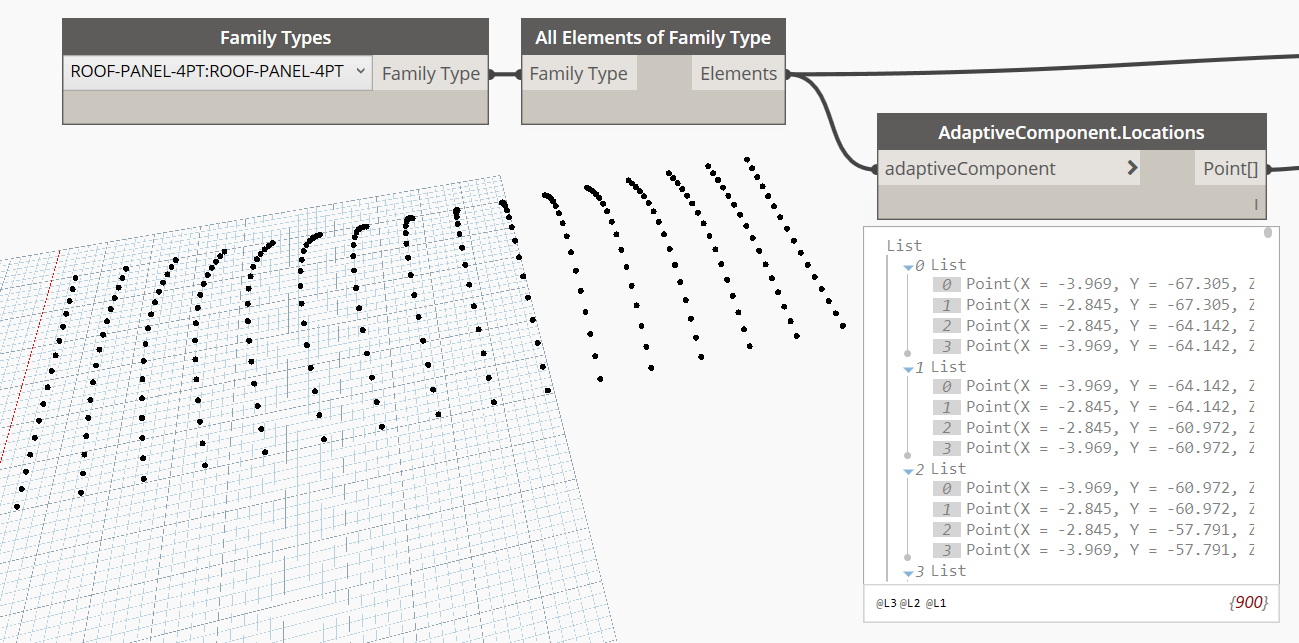Collapse the "2 List" sublist arrow

[x=908, y=470]
